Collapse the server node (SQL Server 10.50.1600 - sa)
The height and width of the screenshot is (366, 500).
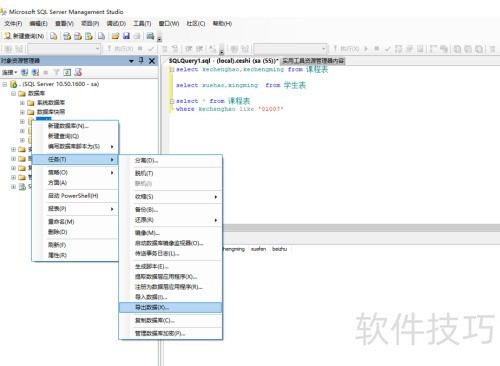click(5, 84)
